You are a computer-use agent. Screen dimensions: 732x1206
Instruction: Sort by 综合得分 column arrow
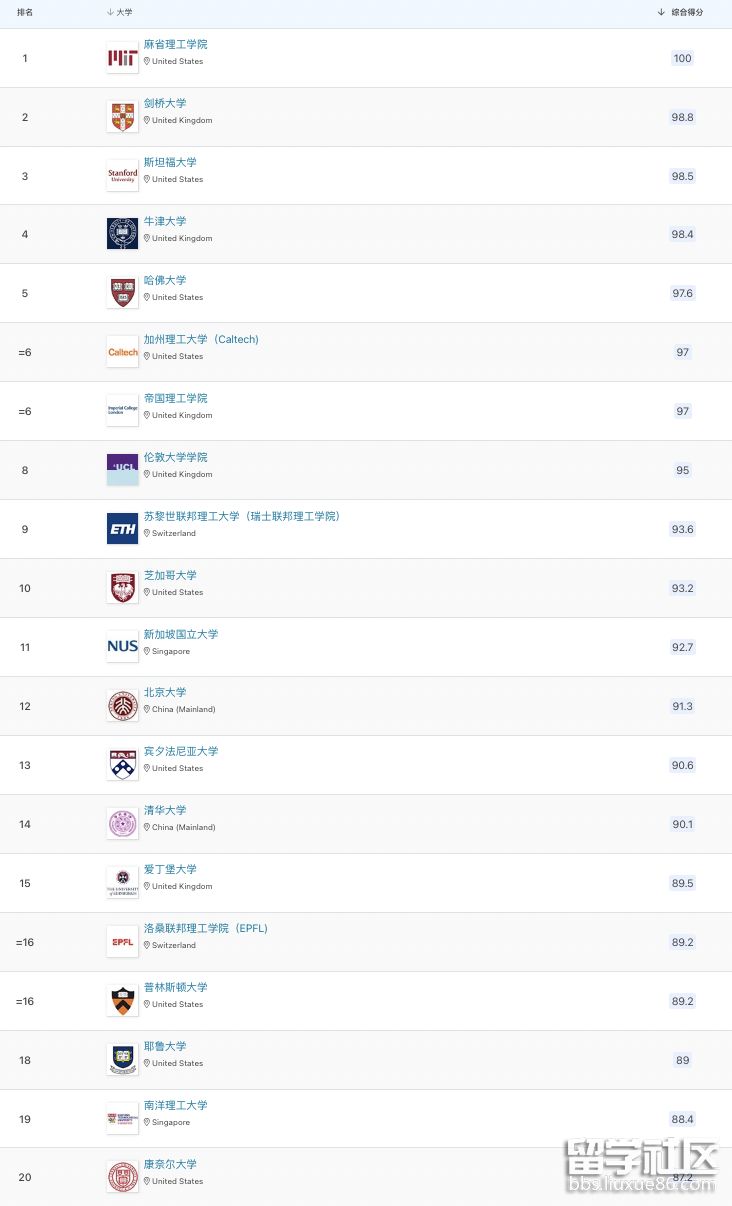[x=661, y=12]
